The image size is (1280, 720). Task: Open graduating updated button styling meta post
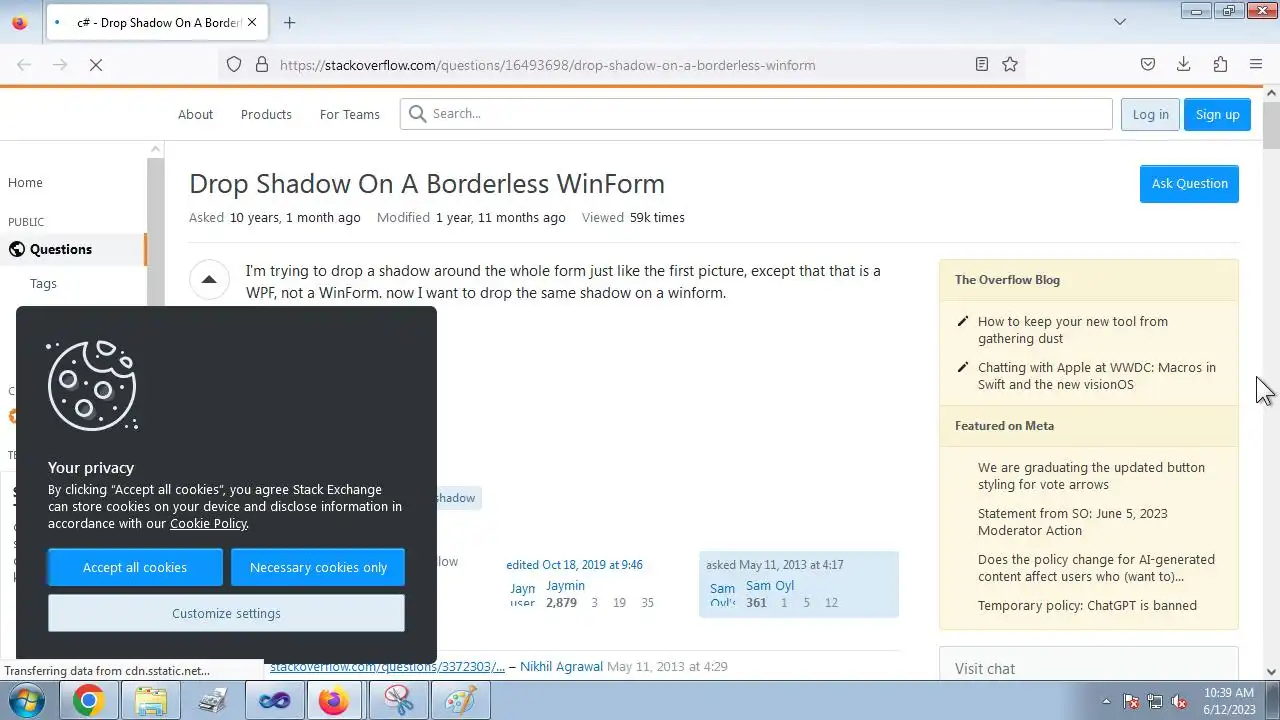pyautogui.click(x=1091, y=476)
